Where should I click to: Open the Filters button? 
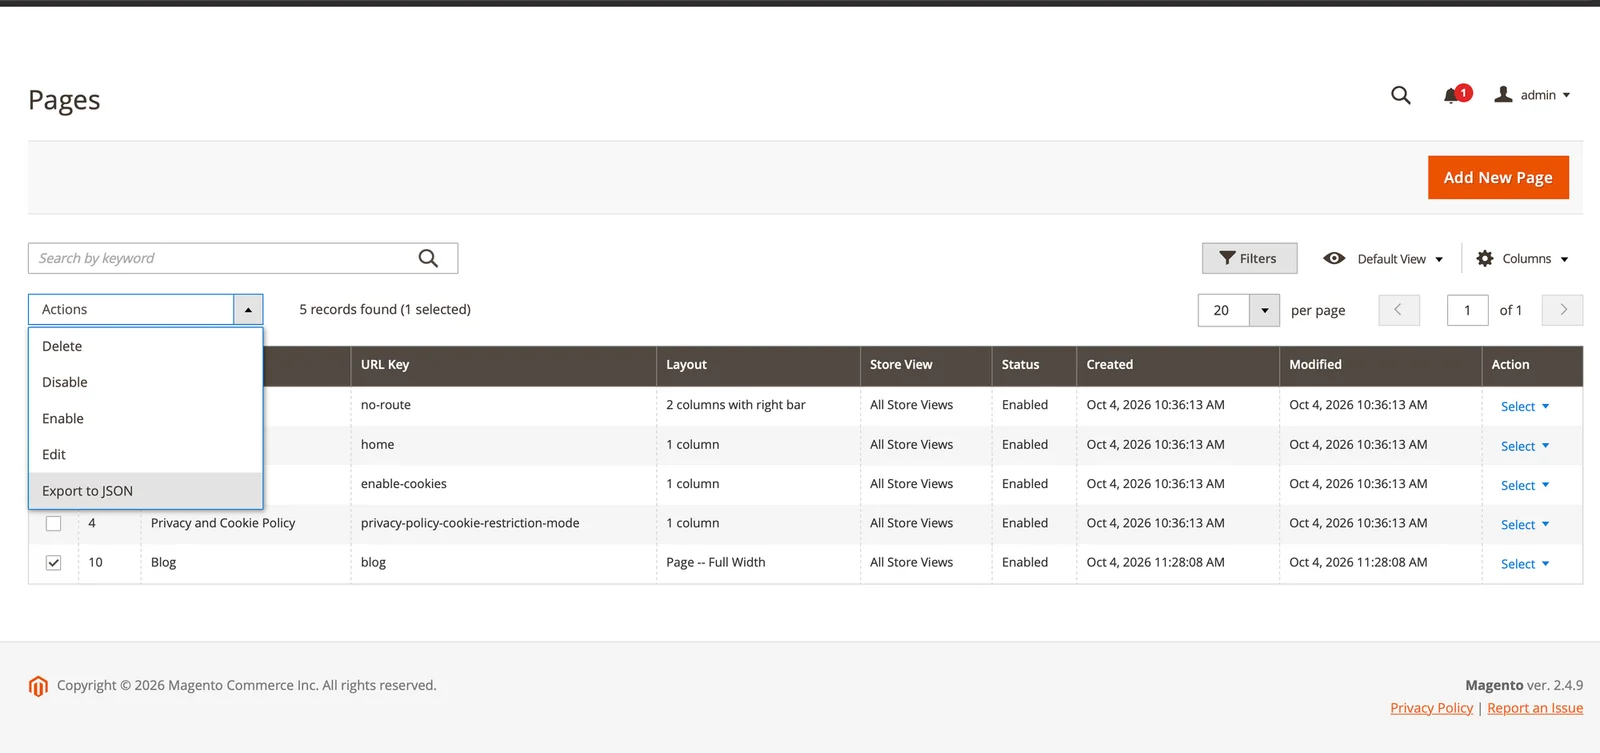tap(1249, 258)
